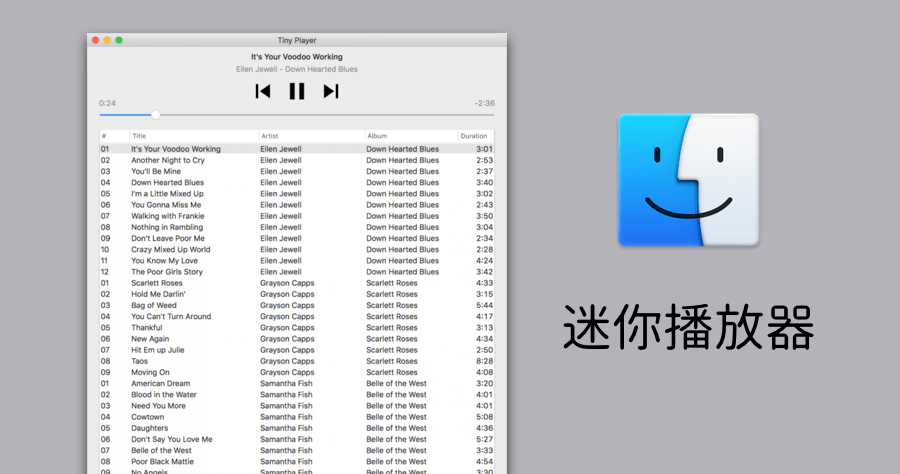Click Samantha Fish artist in Cowtown row
900x474 pixels.
(286, 417)
